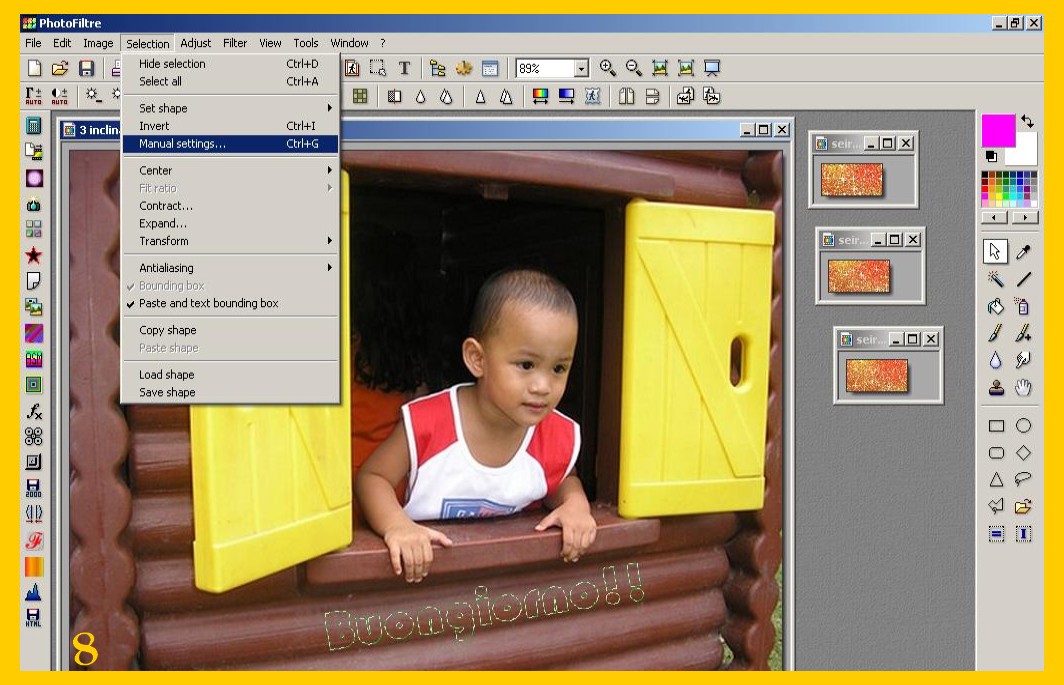The height and width of the screenshot is (685, 1064).
Task: Select the Magic Wand tool
Action: (996, 279)
